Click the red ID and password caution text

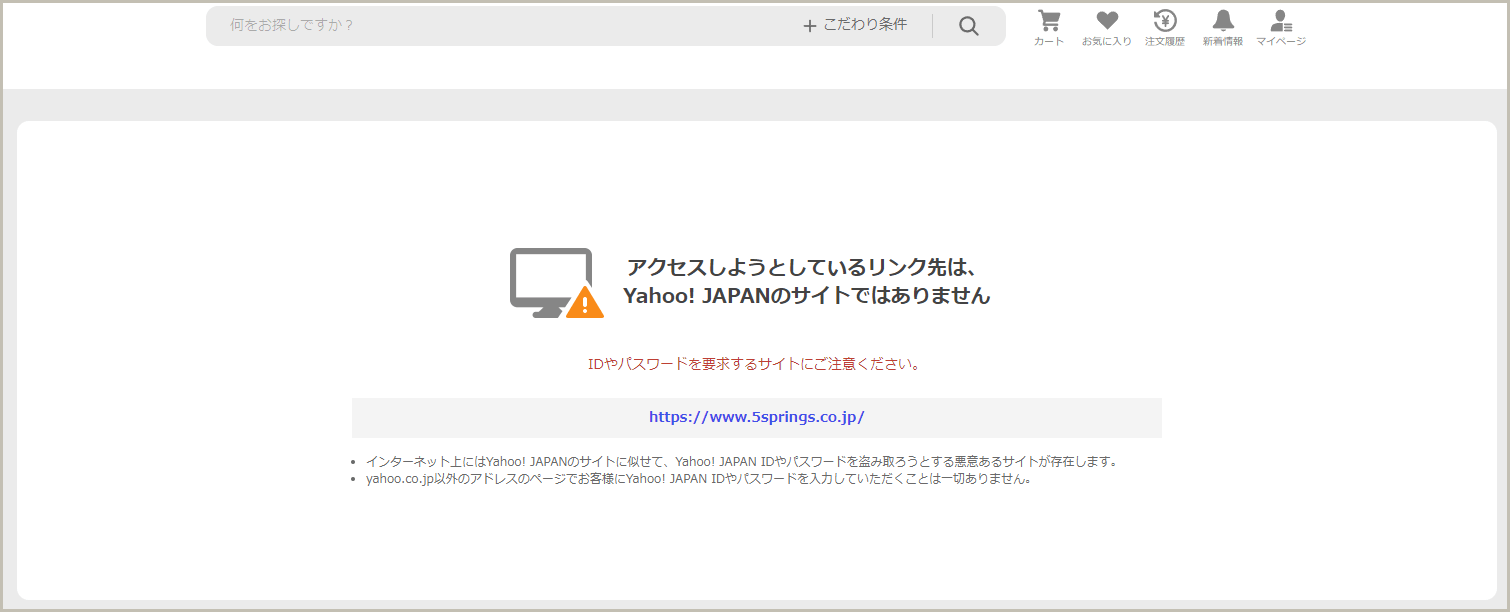(756, 364)
